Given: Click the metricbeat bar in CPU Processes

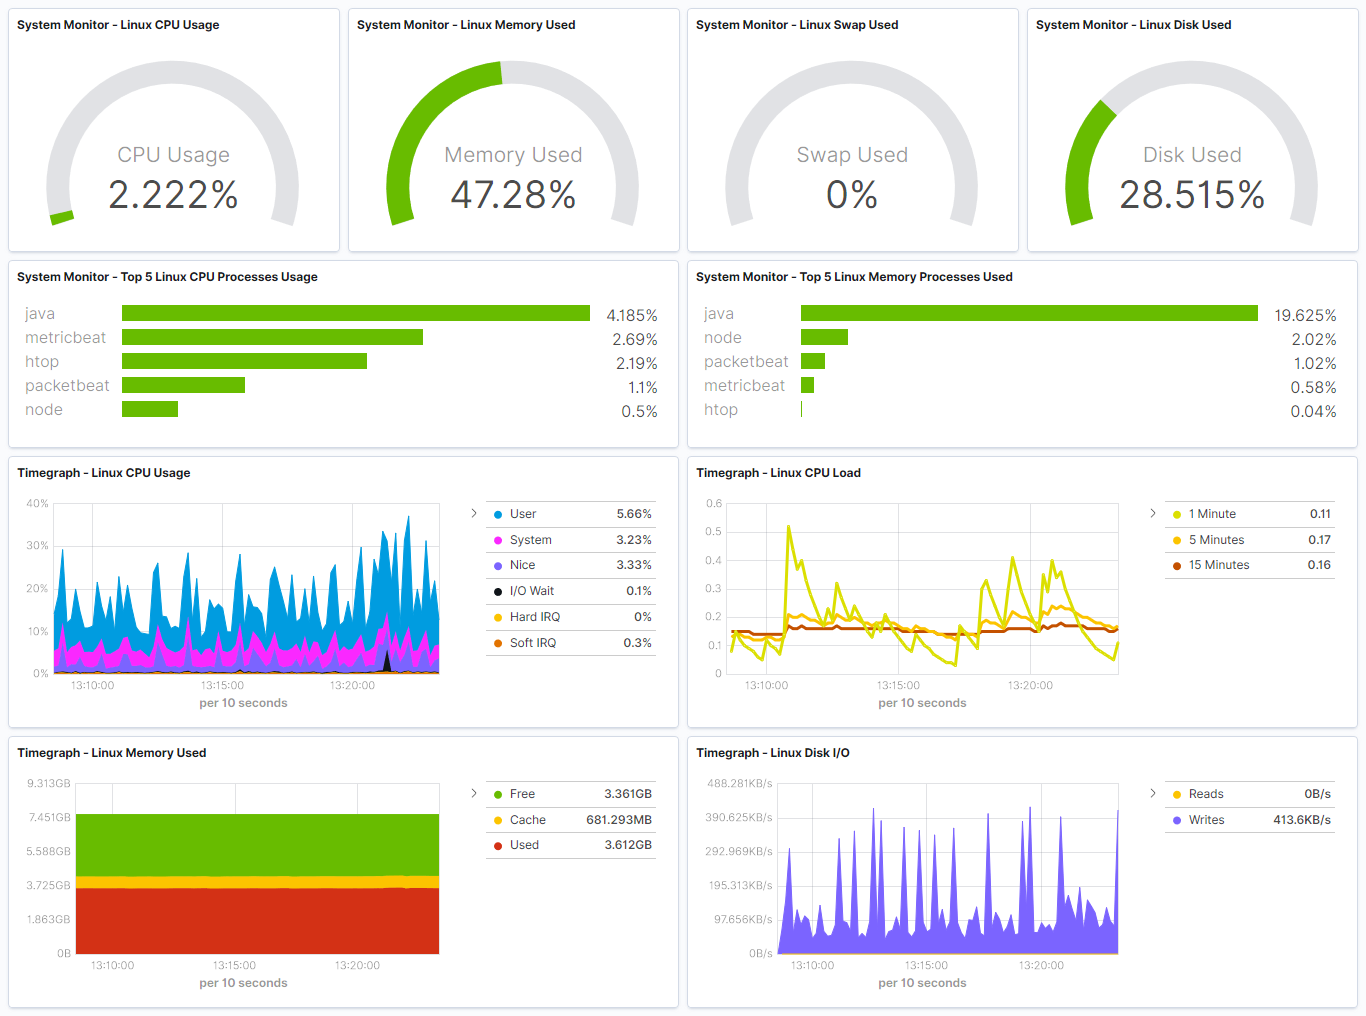Looking at the screenshot, I should [272, 338].
